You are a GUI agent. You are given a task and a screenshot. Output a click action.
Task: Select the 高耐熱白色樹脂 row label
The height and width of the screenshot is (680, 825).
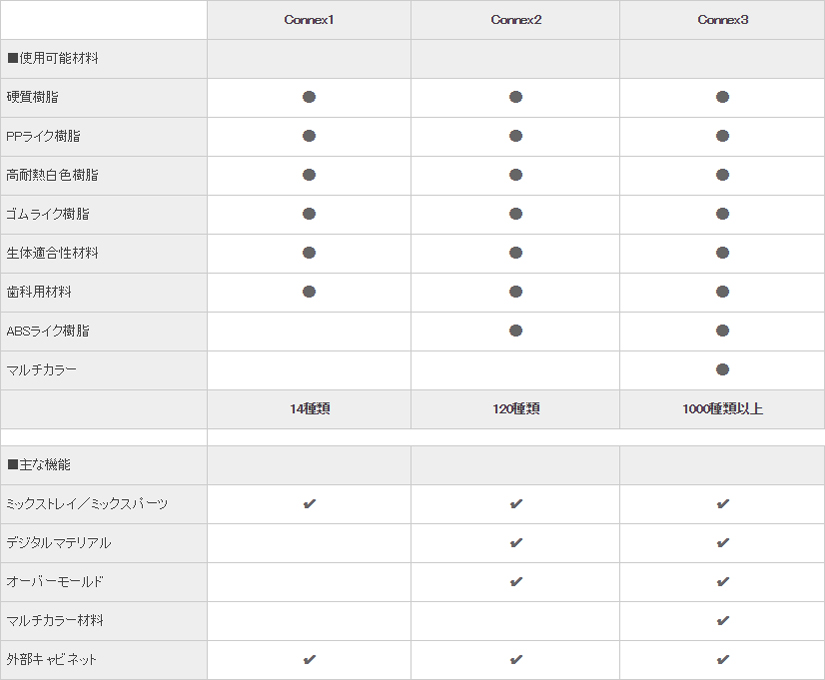point(52,175)
